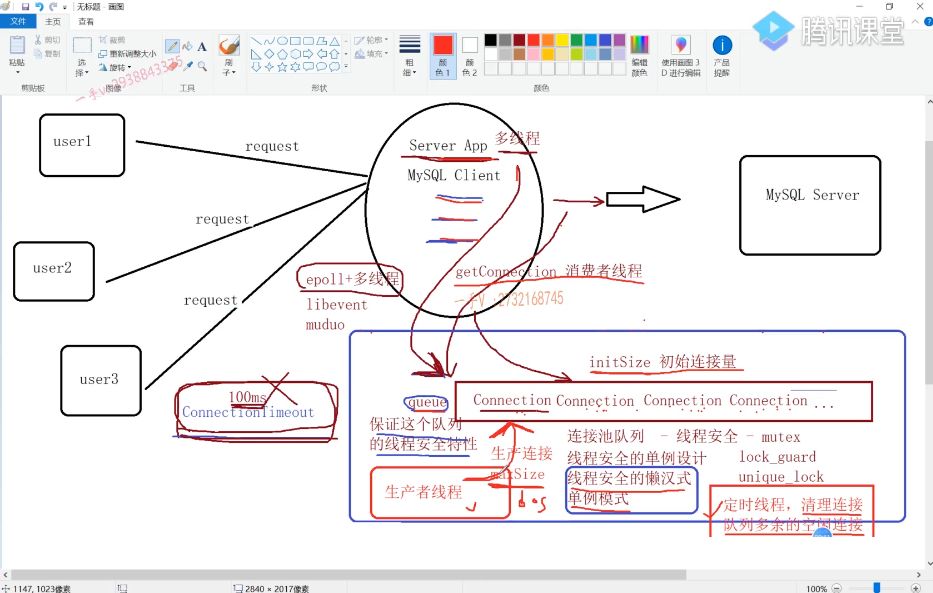
Task: Expand the 粘贴 (Paste) dropdown arrow
Action: click(17, 71)
